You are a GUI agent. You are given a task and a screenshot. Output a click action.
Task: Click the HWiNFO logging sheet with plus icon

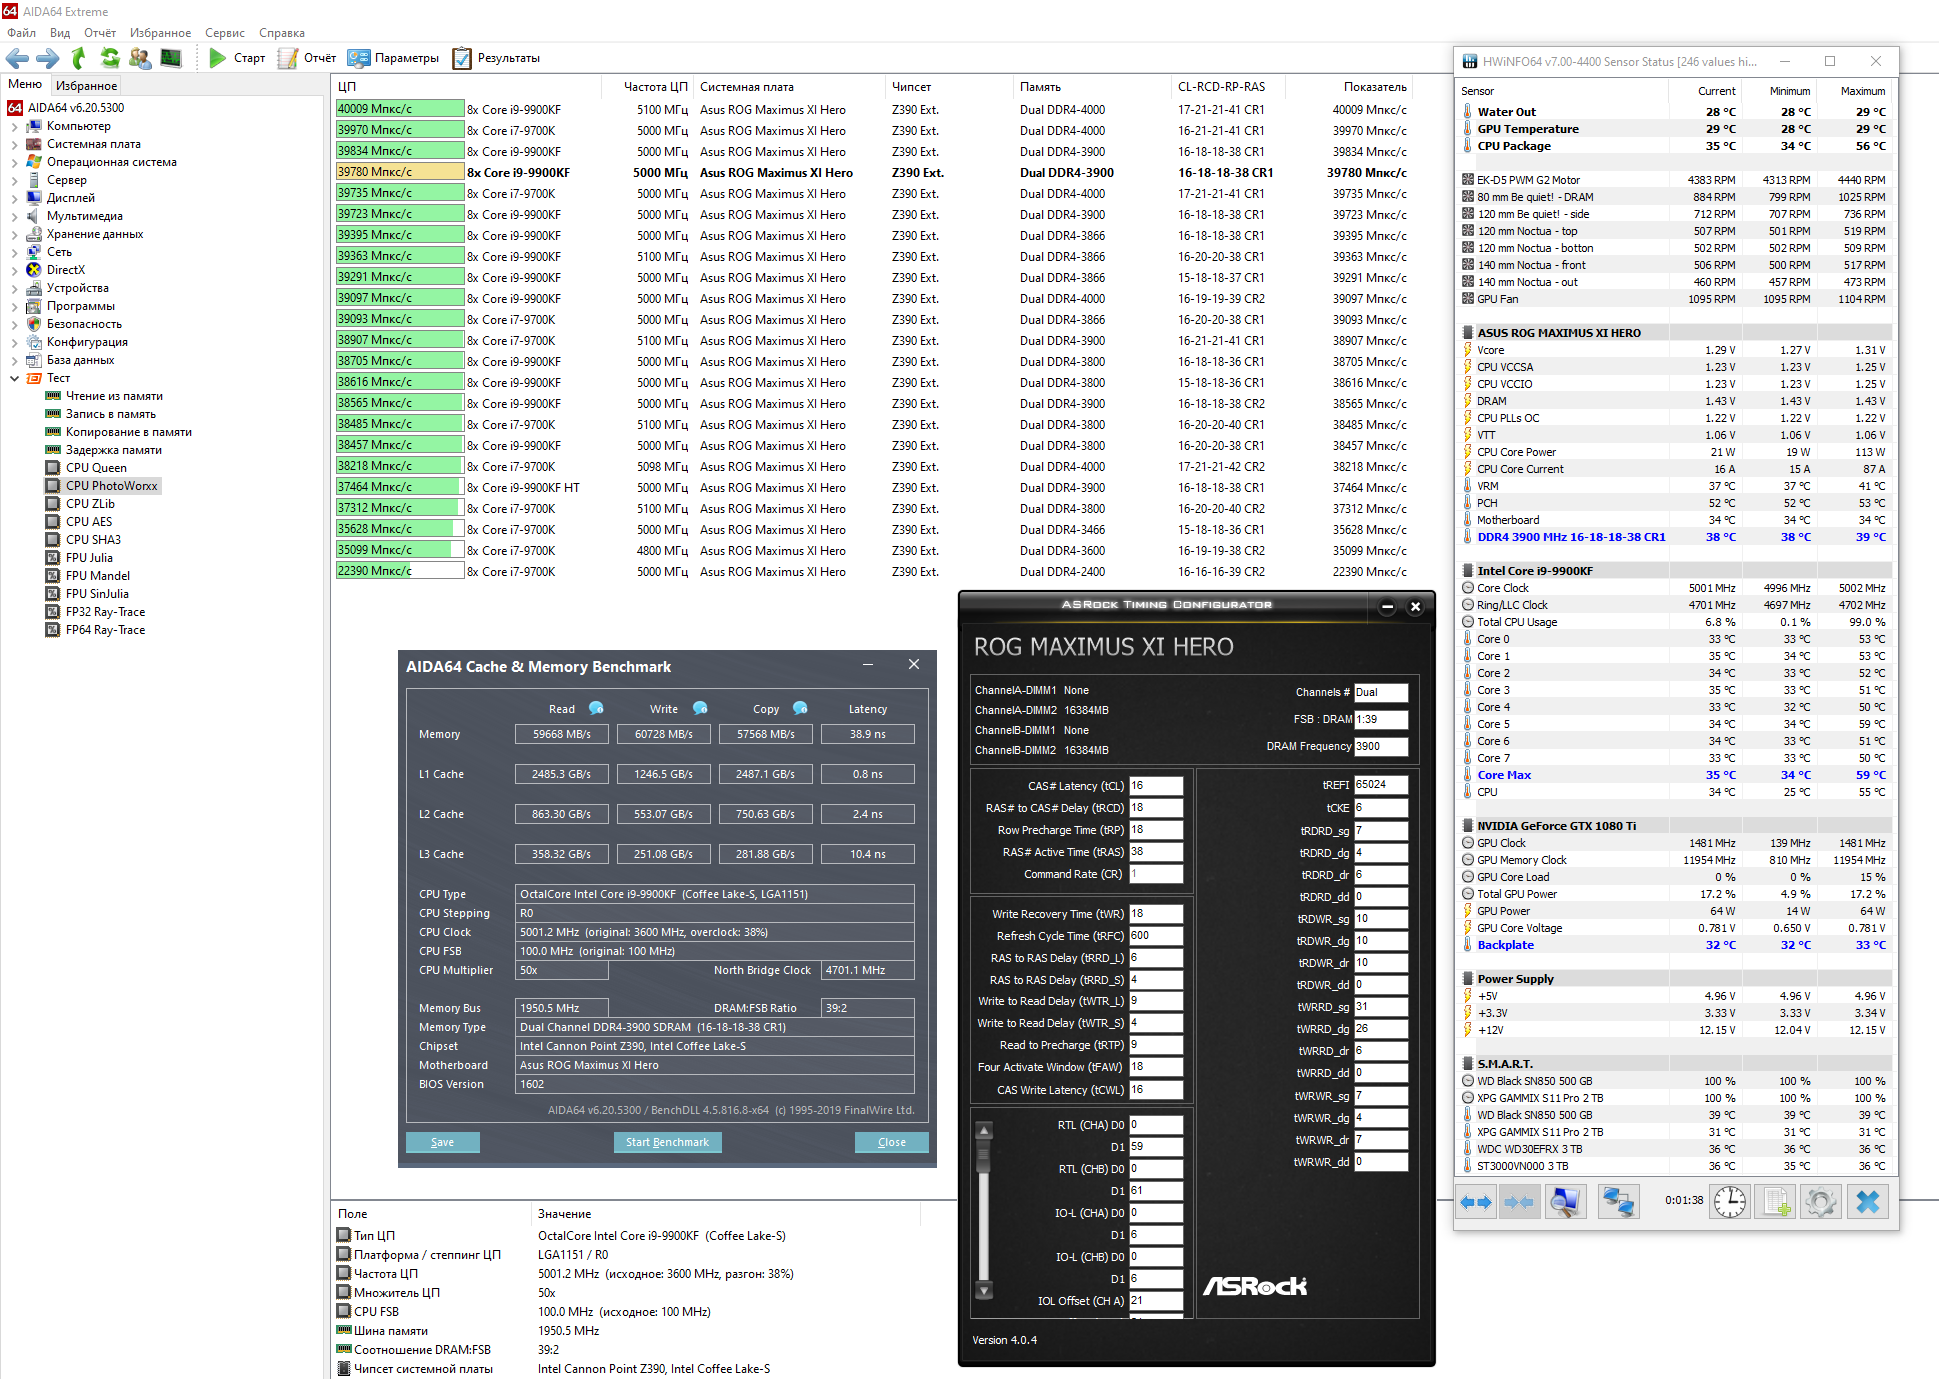[1775, 1201]
